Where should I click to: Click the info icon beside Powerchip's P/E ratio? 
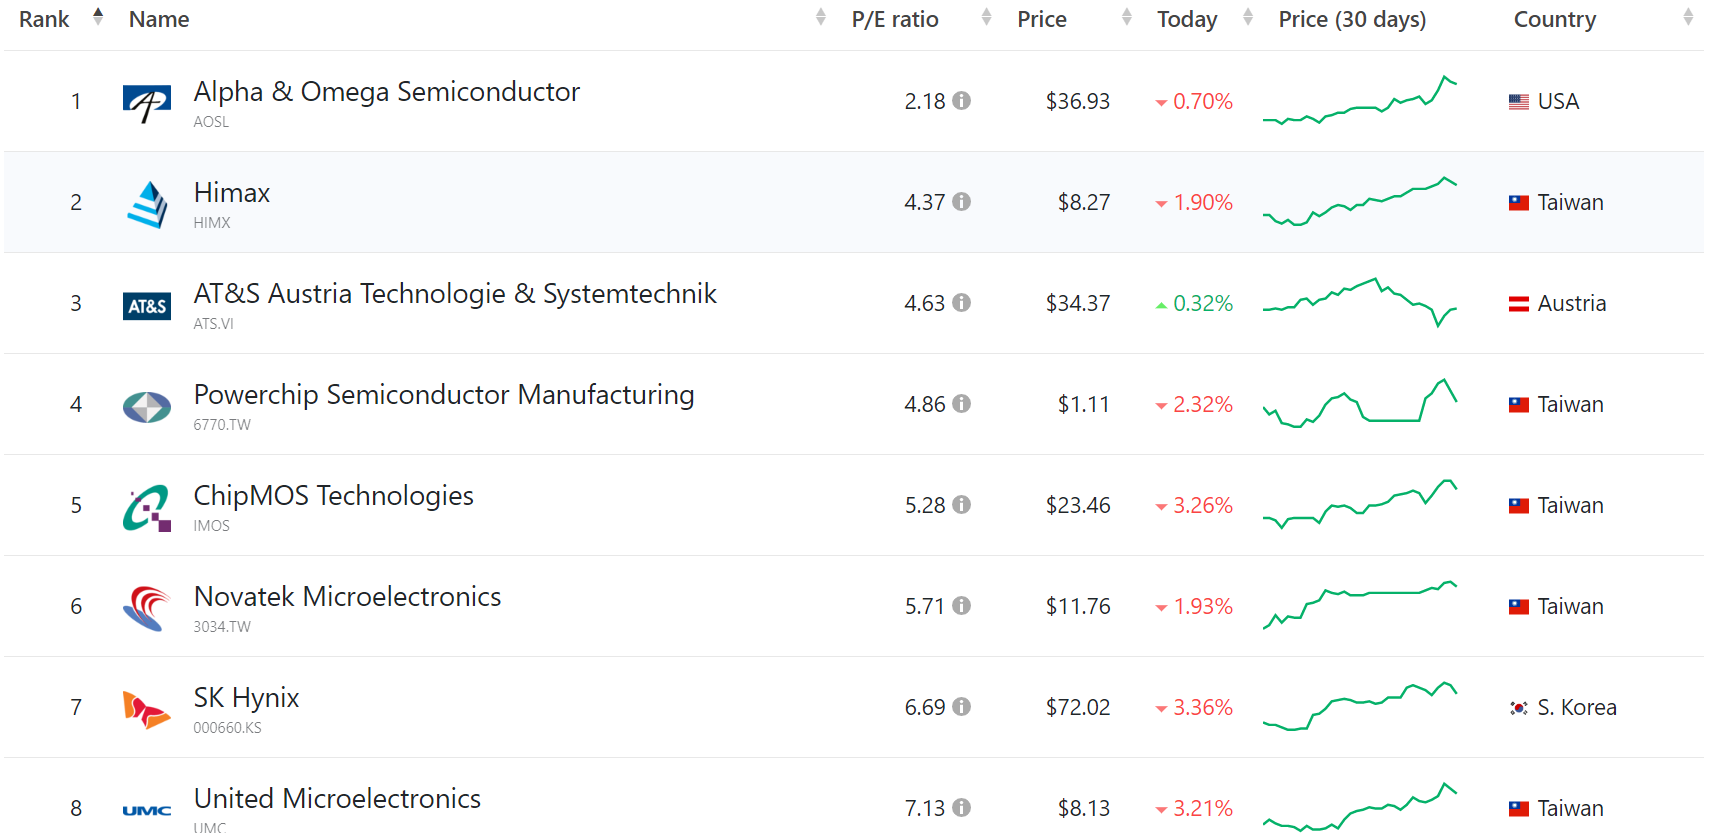click(x=962, y=403)
